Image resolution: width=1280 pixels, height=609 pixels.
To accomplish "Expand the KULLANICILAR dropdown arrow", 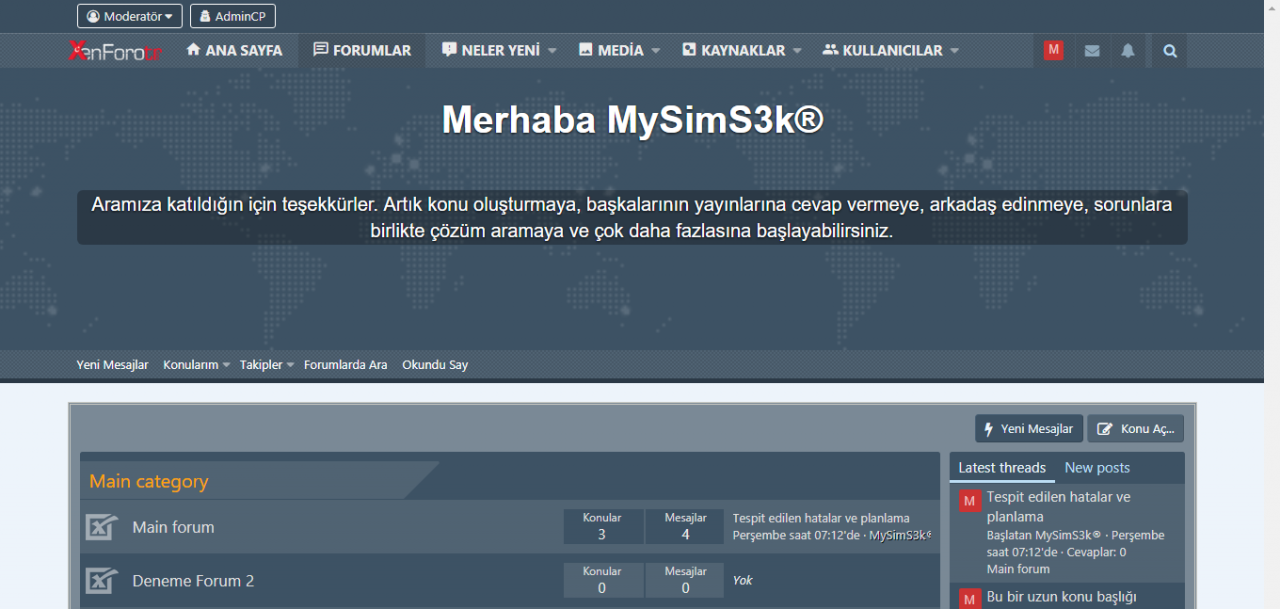I will coord(954,51).
